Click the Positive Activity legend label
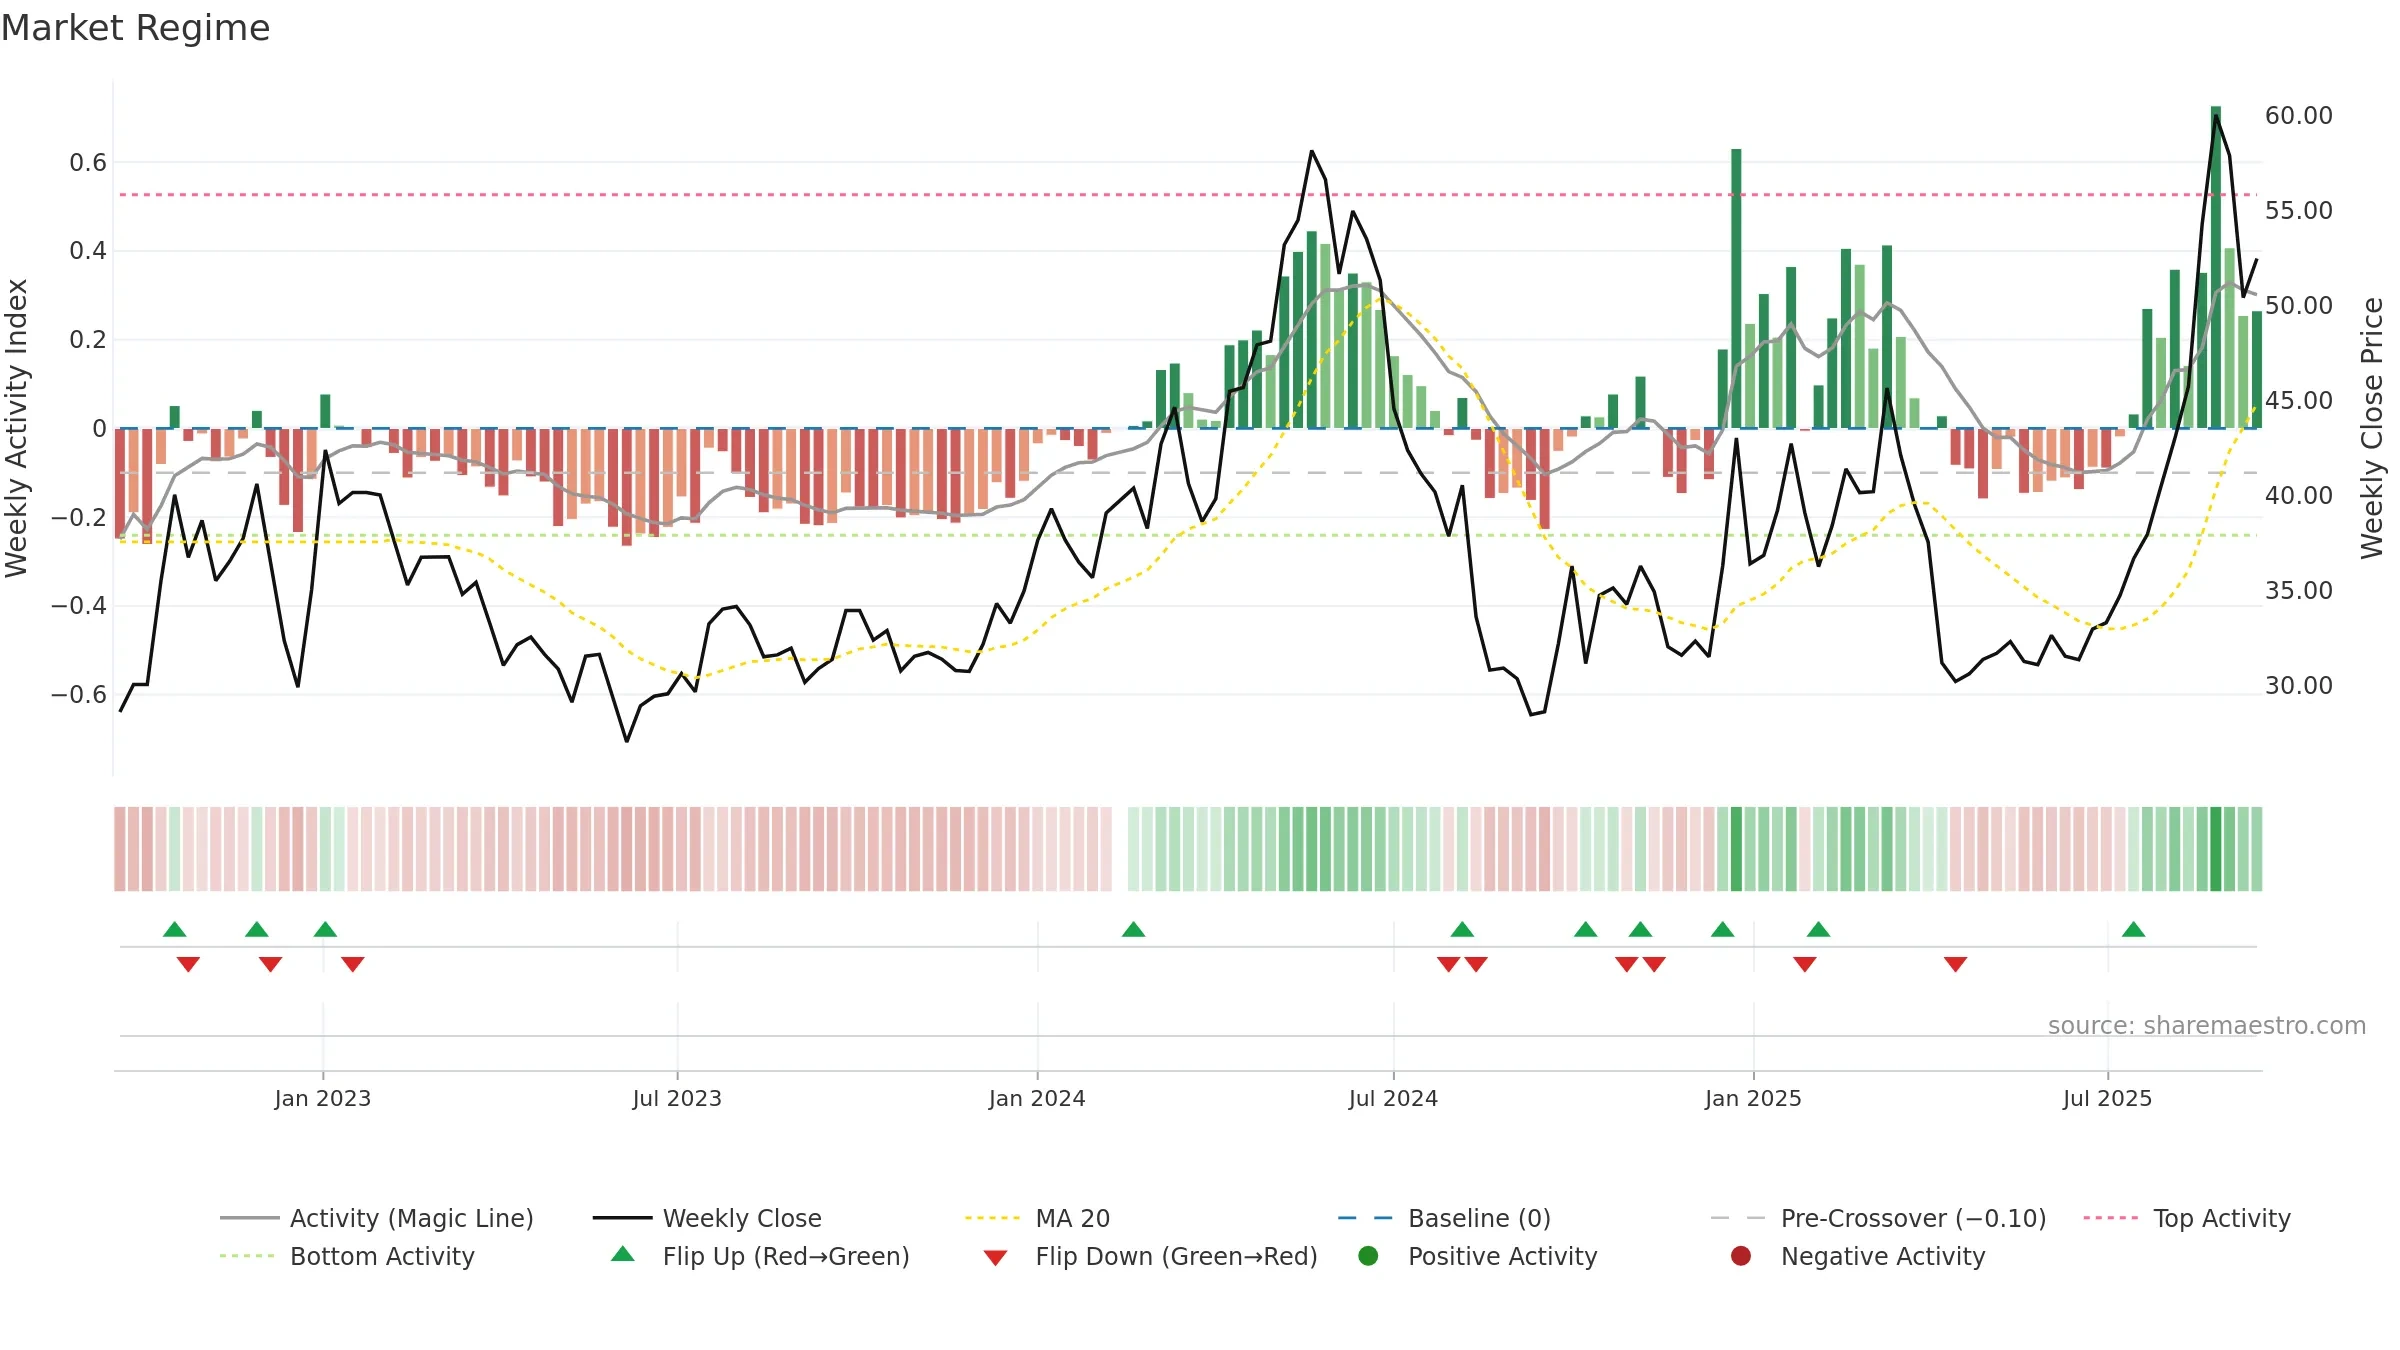2400x1350 pixels. (x=1502, y=1256)
